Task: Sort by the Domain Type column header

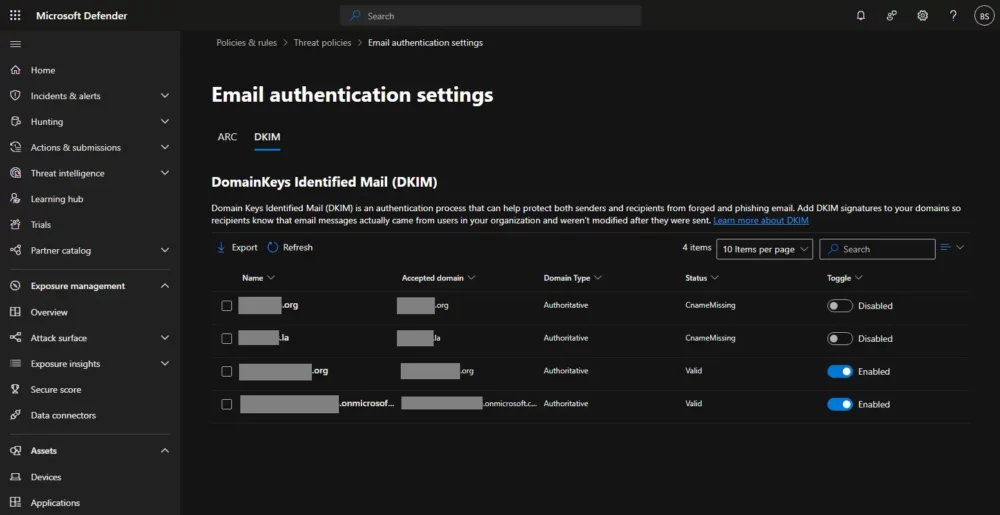Action: (573, 278)
